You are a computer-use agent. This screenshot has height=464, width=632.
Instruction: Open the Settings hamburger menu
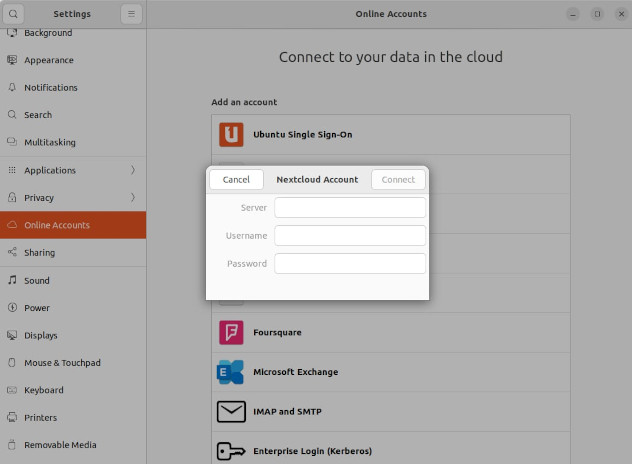click(132, 14)
